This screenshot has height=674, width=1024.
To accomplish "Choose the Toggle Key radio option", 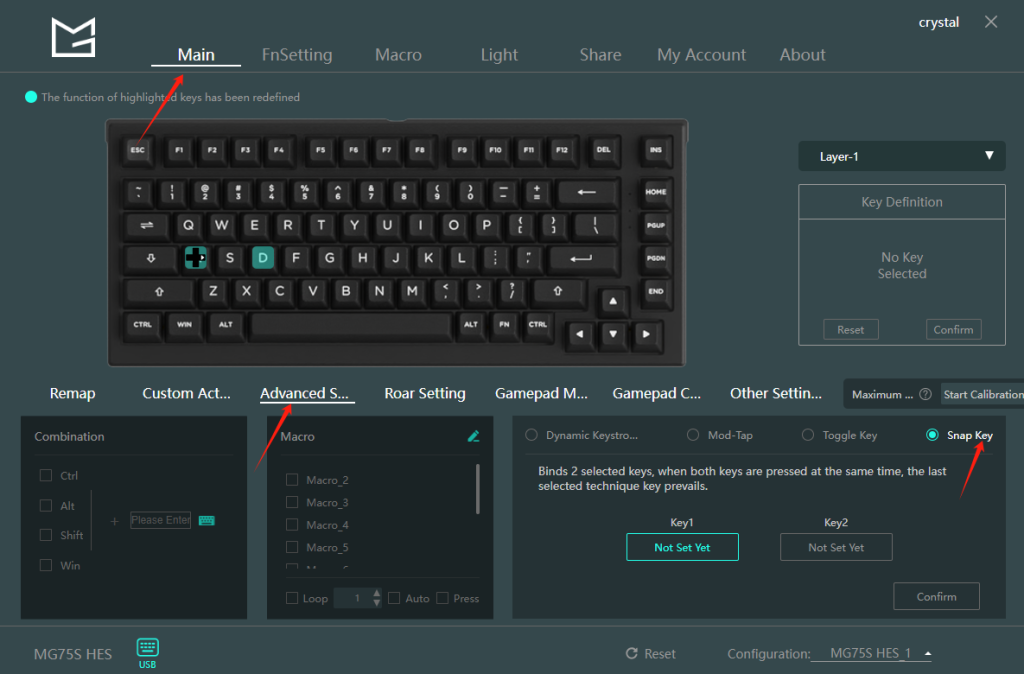I will [x=808, y=435].
